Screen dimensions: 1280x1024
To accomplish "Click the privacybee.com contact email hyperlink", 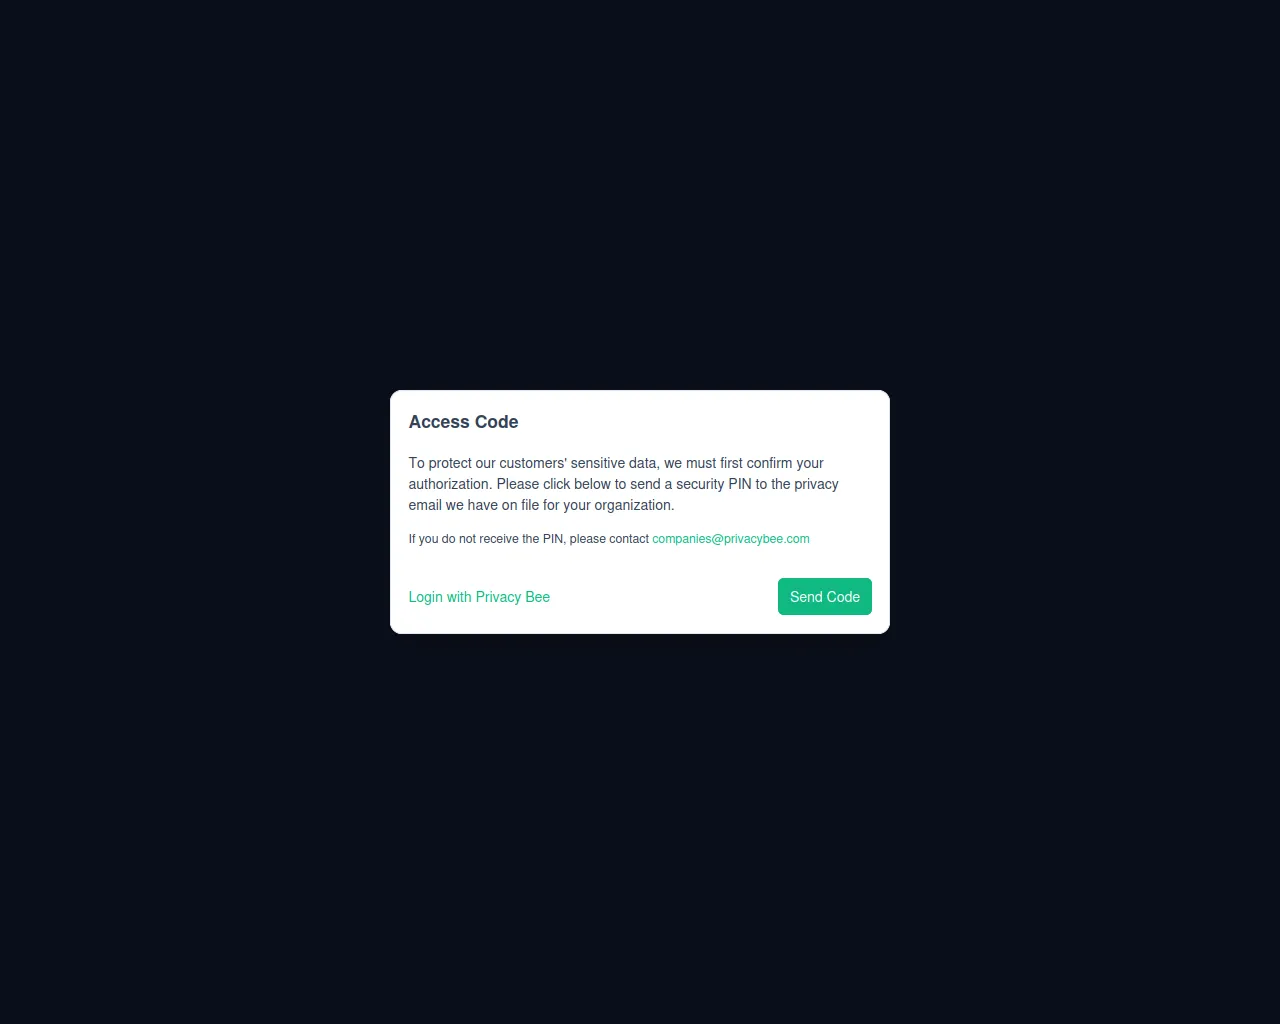I will tap(731, 539).
